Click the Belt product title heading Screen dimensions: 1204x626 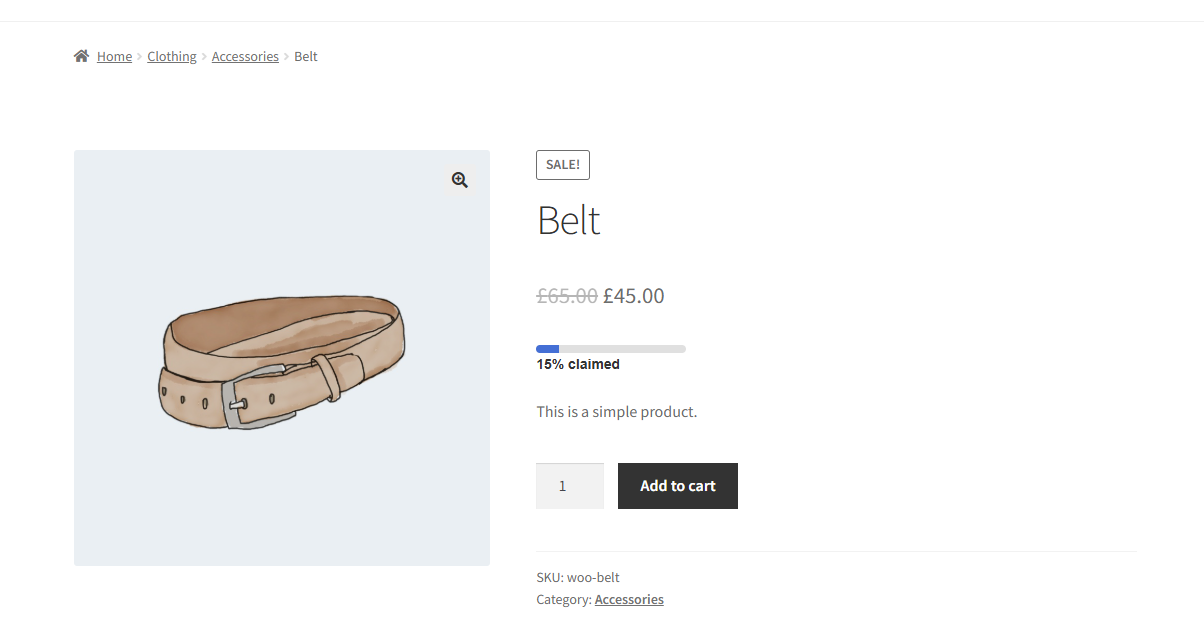pos(569,220)
